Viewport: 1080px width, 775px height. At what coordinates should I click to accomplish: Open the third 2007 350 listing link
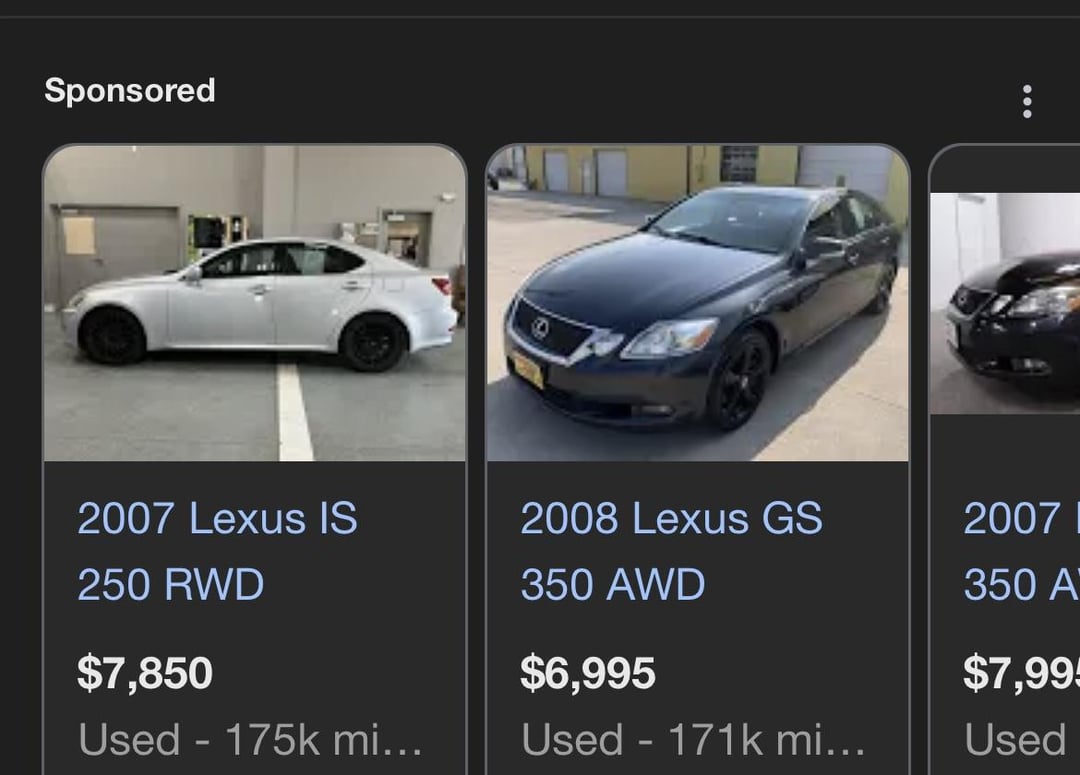click(1021, 551)
